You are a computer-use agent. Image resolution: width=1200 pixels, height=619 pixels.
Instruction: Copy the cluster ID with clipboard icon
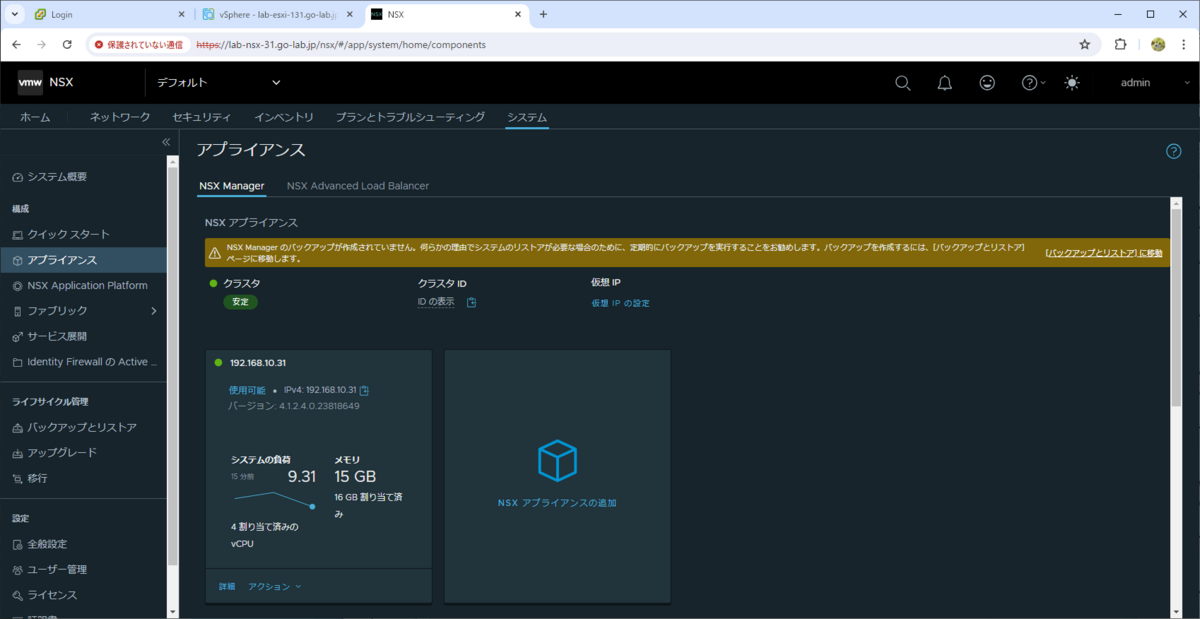coord(472,302)
